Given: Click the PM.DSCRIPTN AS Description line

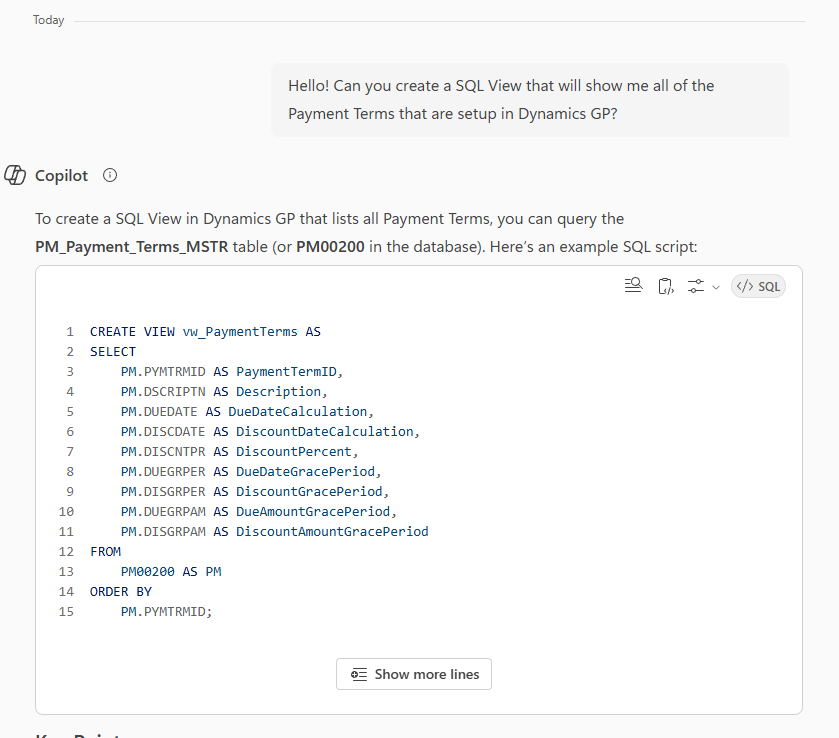Looking at the screenshot, I should pos(224,392).
